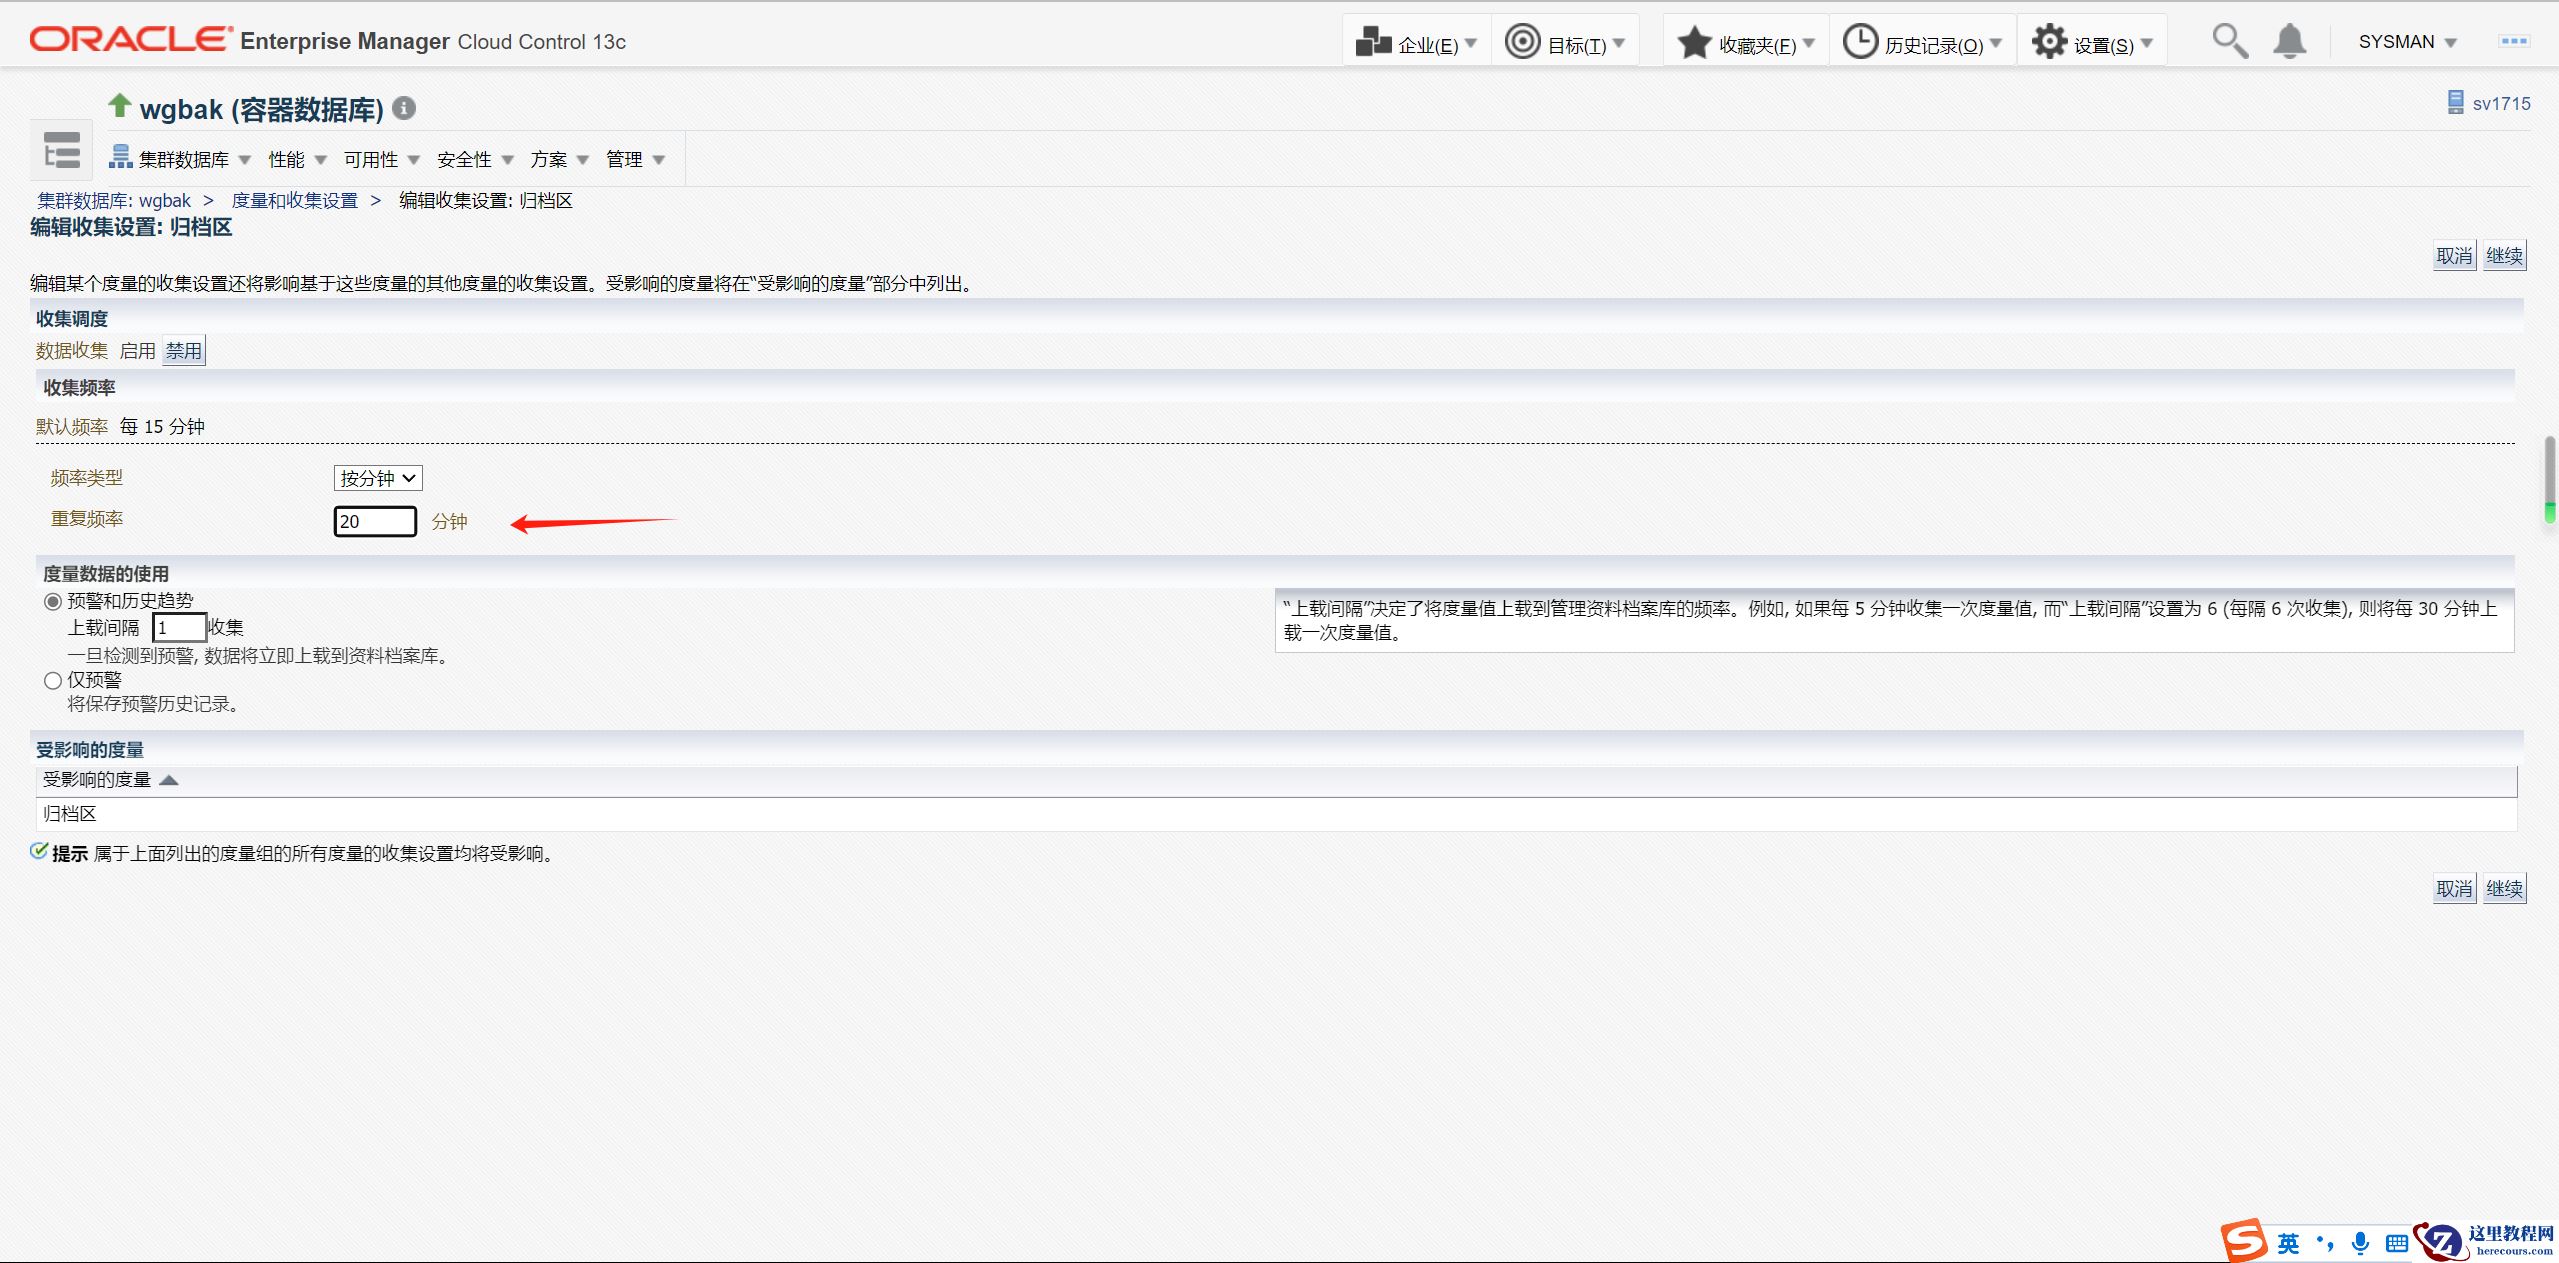Click the info icon beside wgbak title
2559x1263 pixels.
(x=404, y=108)
